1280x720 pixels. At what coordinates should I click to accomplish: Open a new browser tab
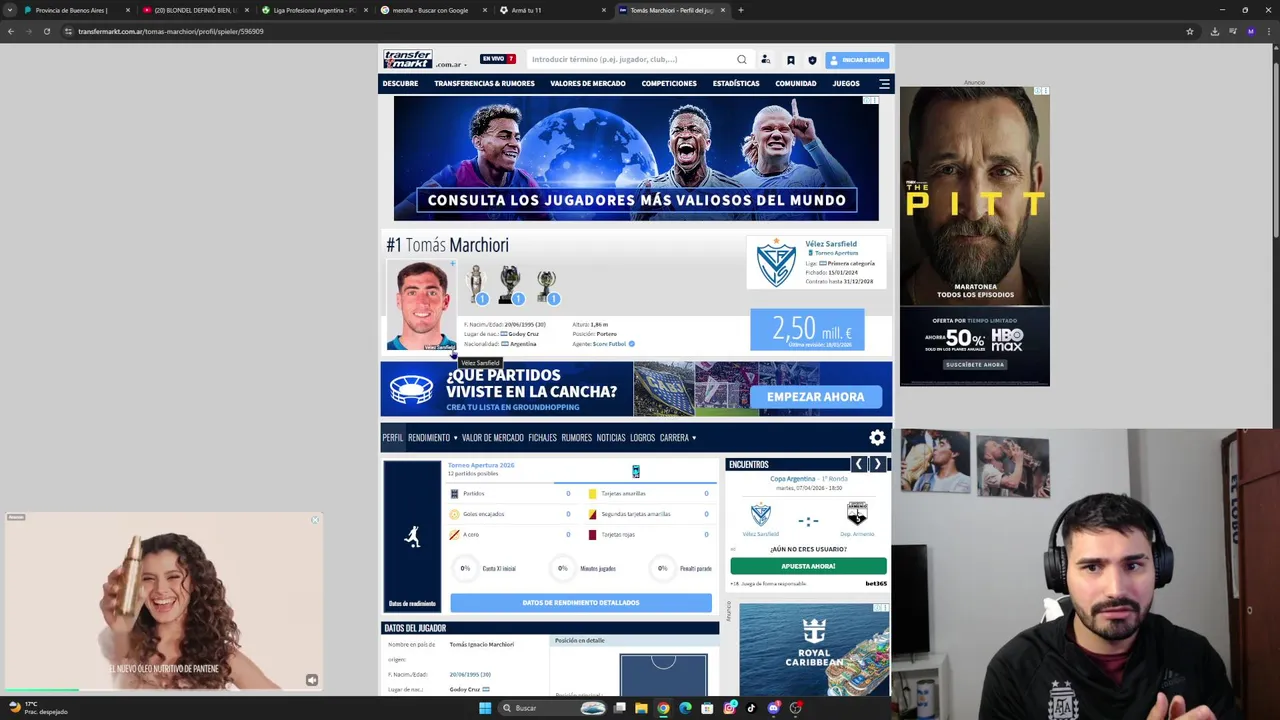pyautogui.click(x=740, y=10)
